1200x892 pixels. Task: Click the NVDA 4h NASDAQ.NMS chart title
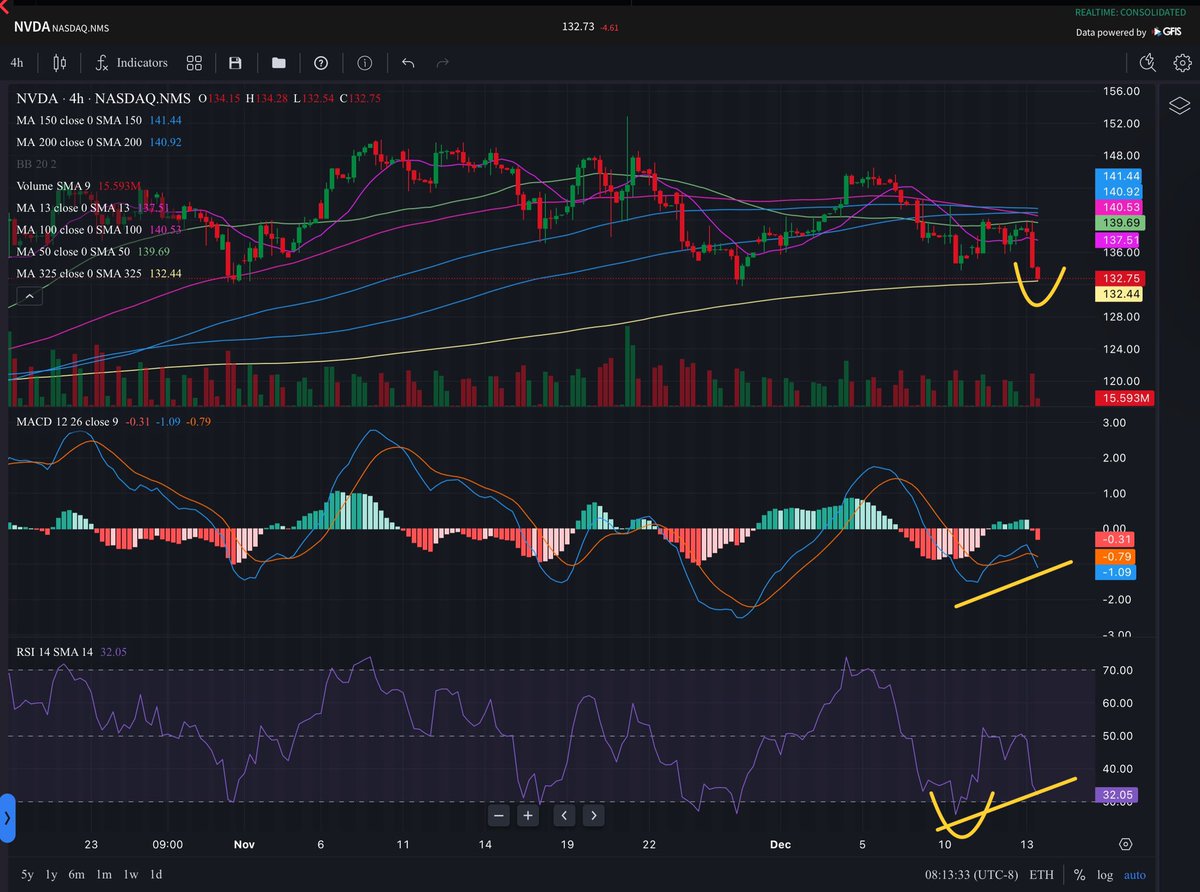click(103, 98)
